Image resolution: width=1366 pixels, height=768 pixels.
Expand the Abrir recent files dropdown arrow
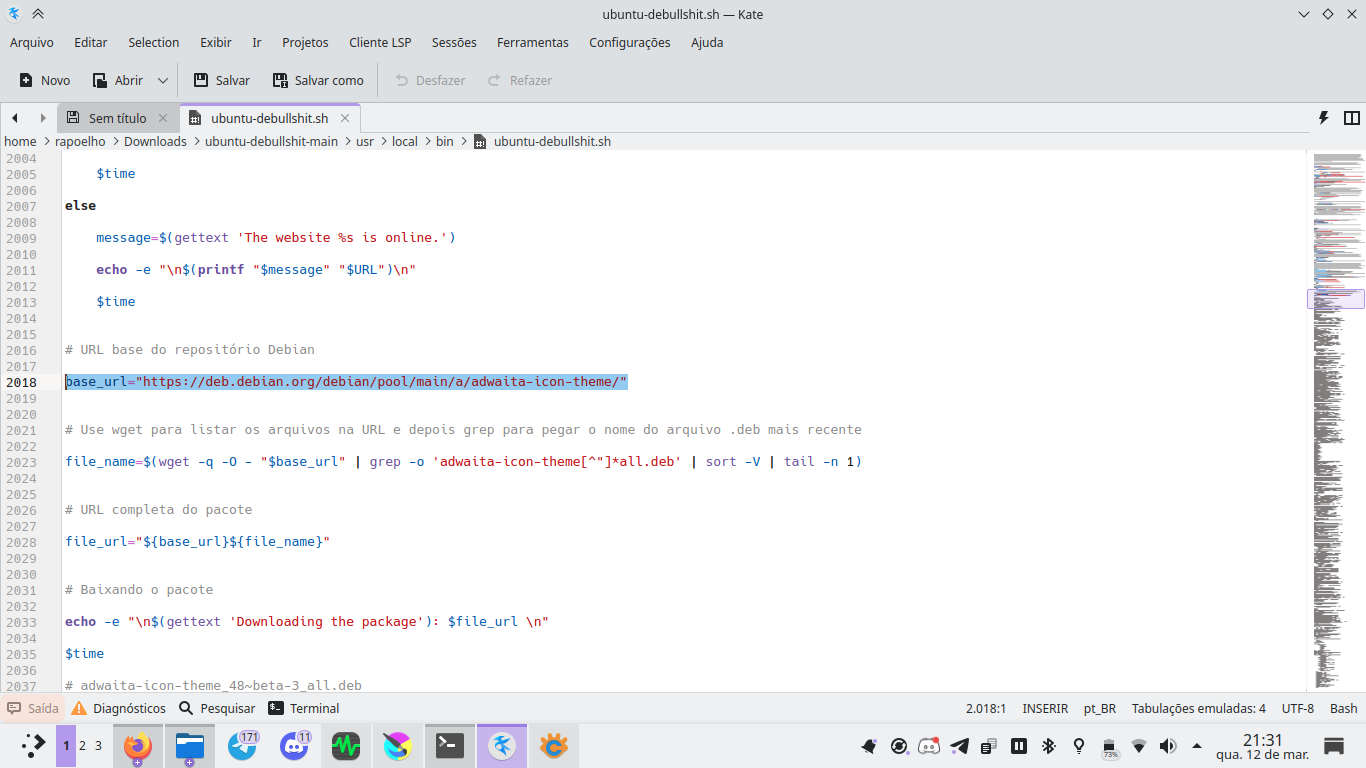tap(163, 80)
